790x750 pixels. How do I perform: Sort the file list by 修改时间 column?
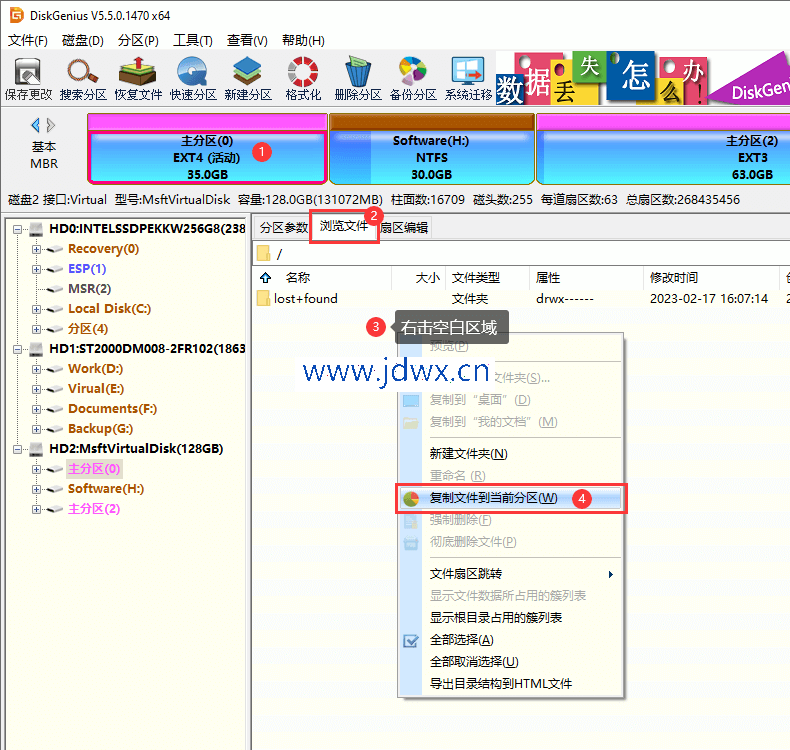click(711, 278)
